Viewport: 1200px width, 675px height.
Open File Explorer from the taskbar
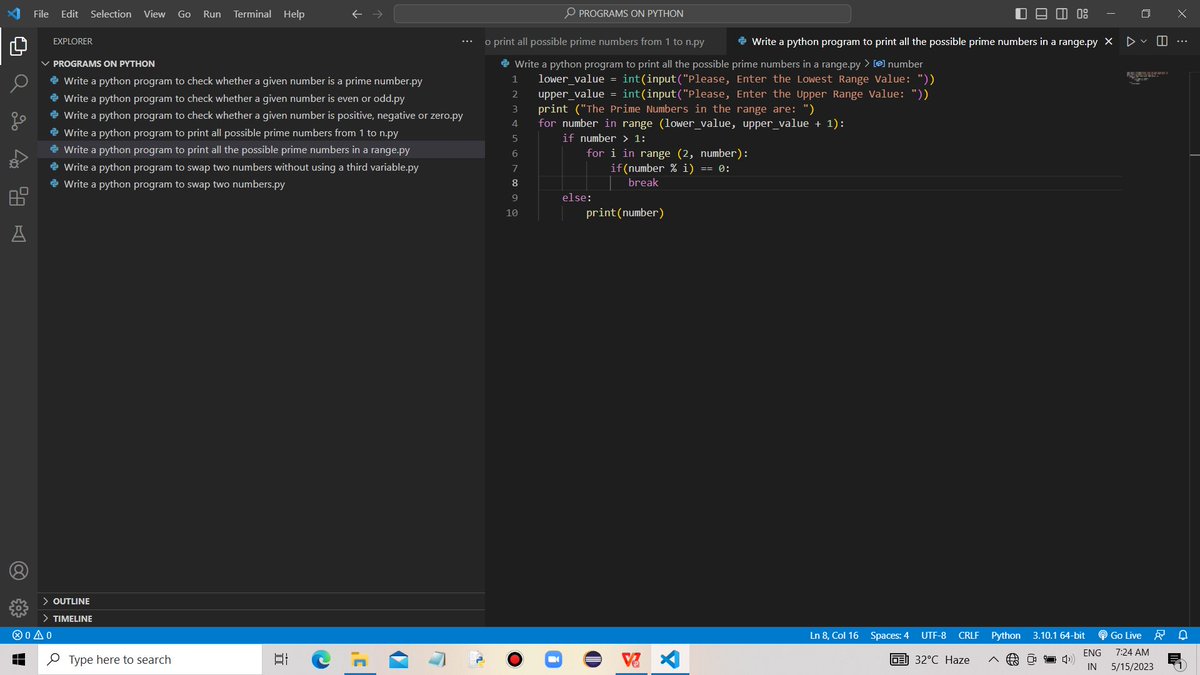(359, 659)
